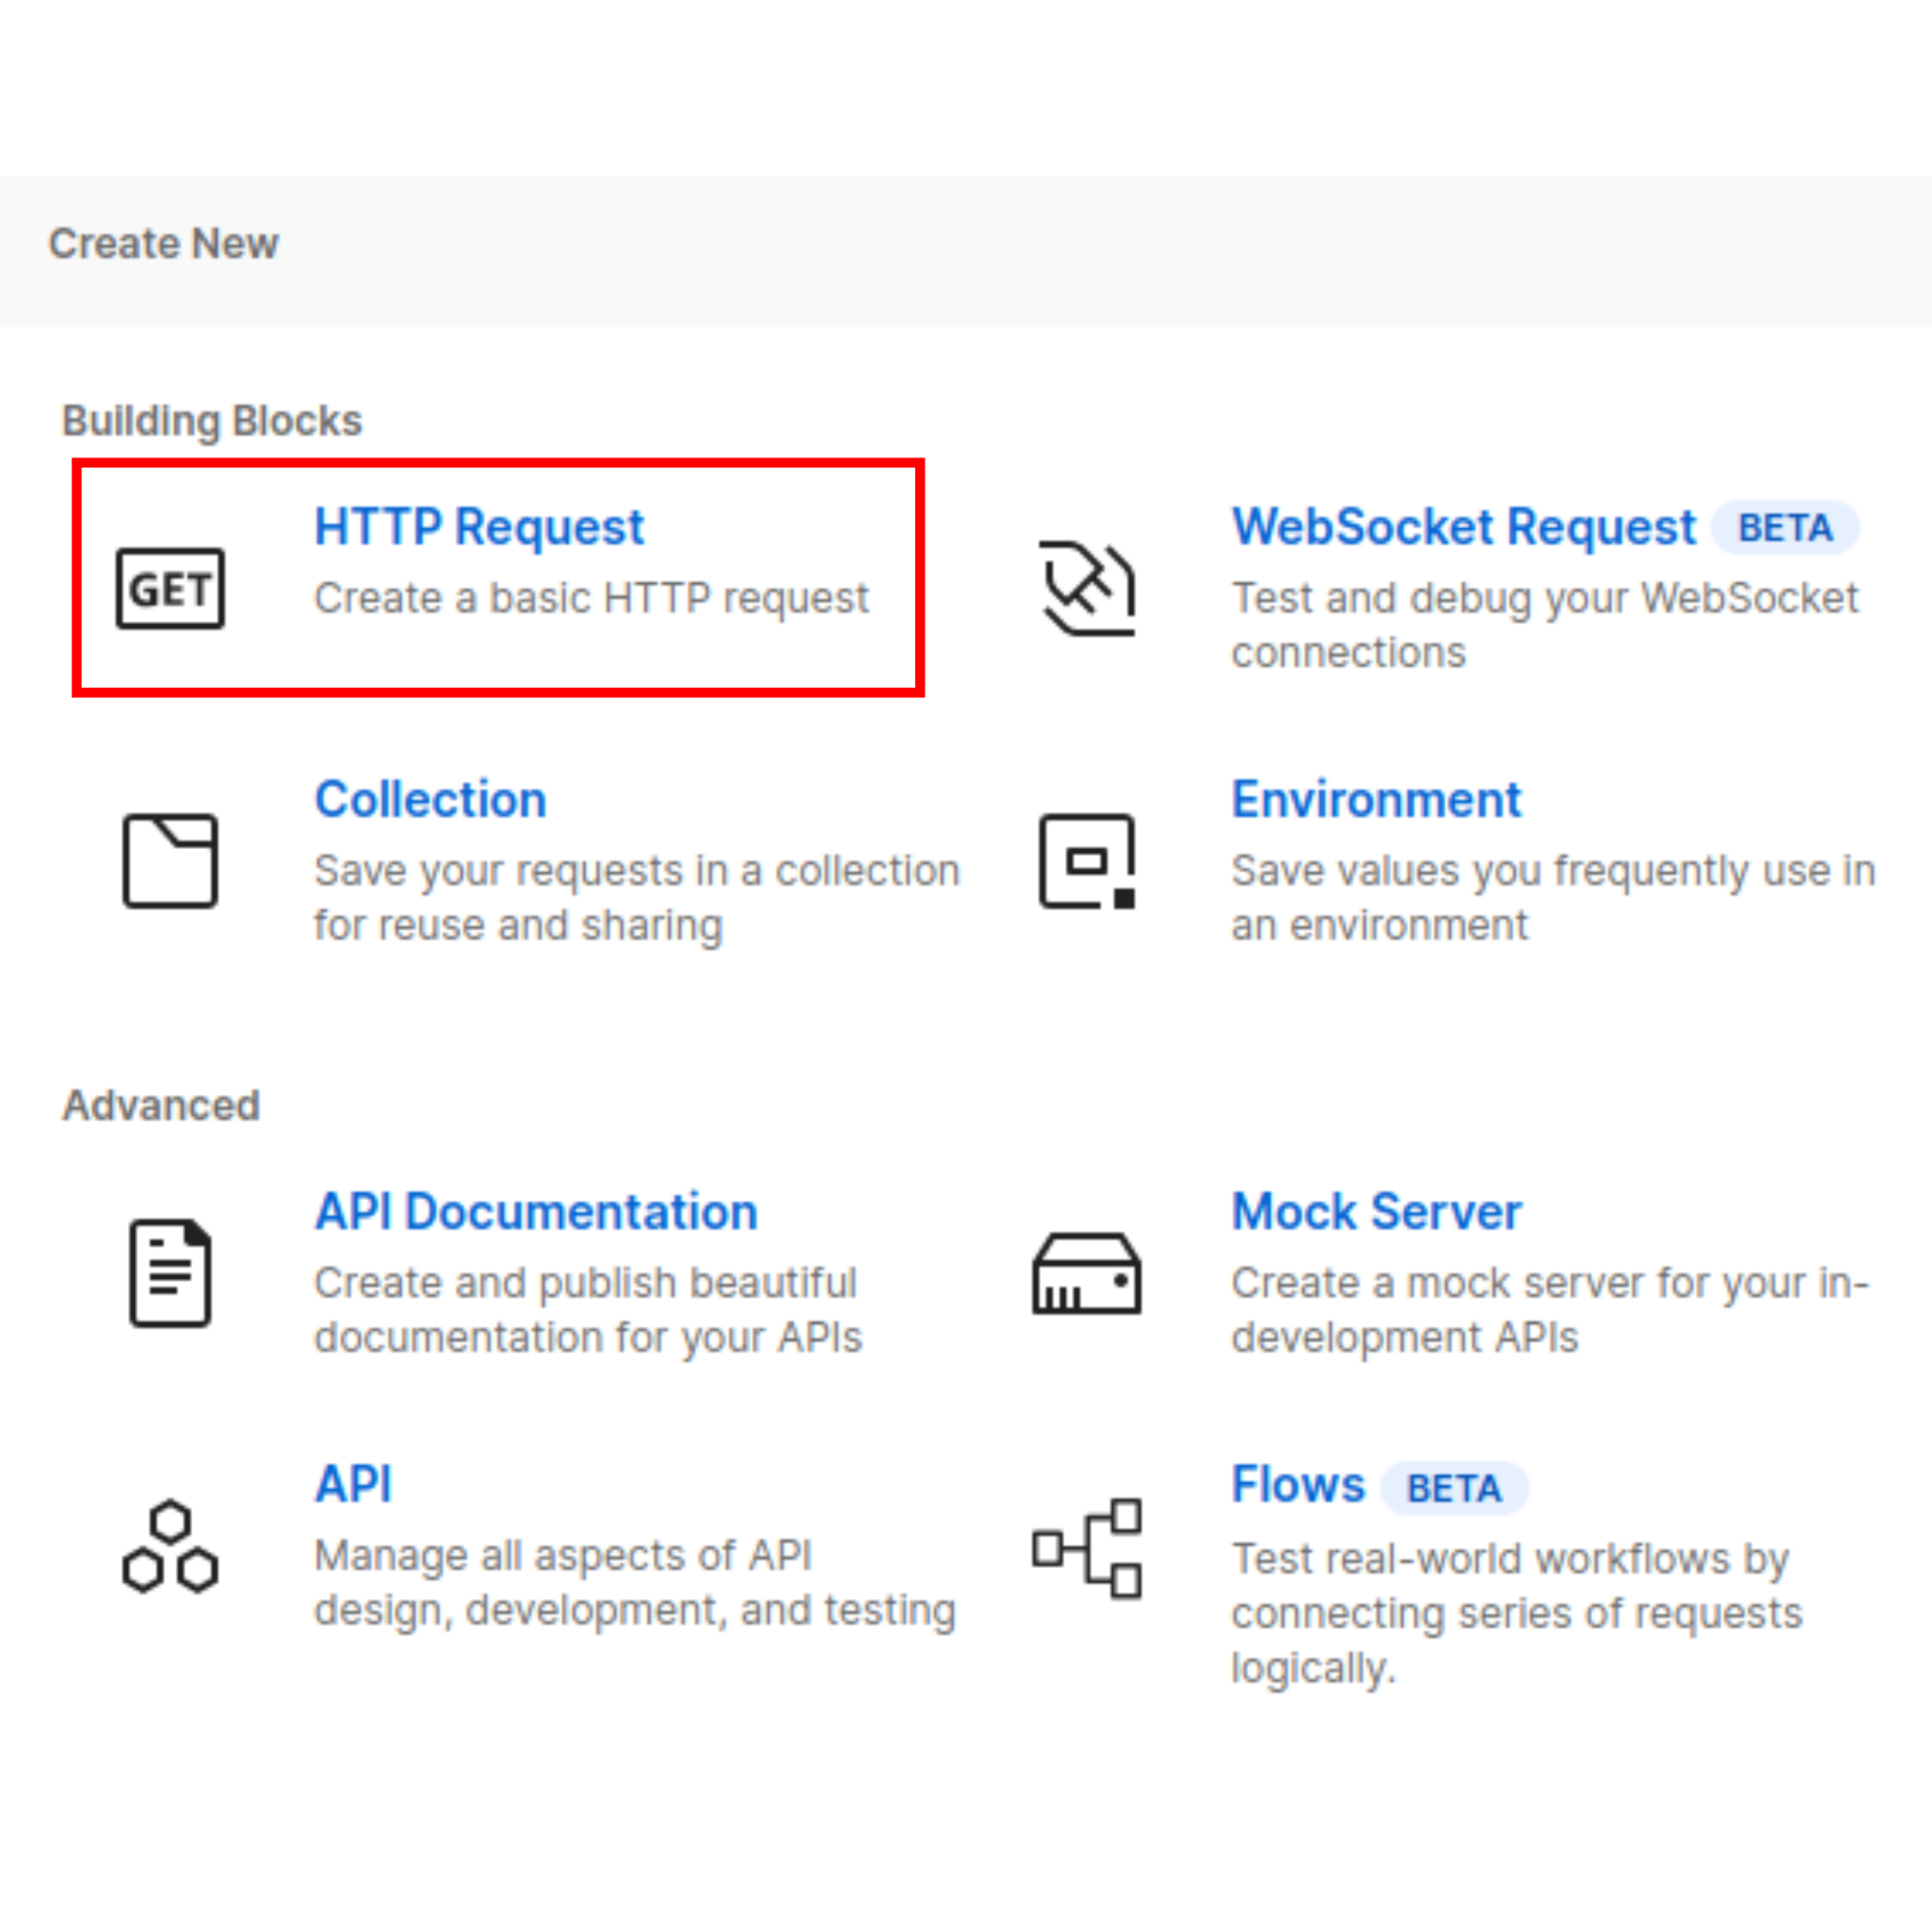Viewport: 1932px width, 1929px height.
Task: Select the API Documentation title
Action: pos(536,1211)
